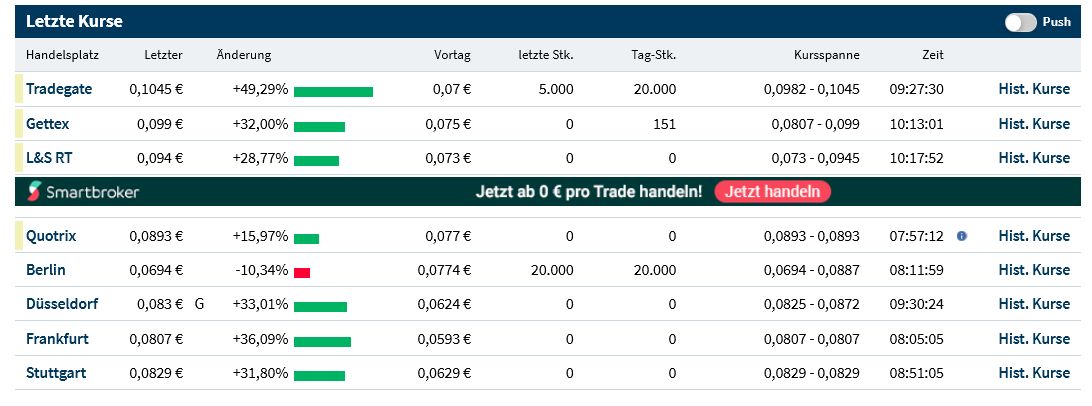
Task: Click the Kursspanne column header
Action: (827, 55)
